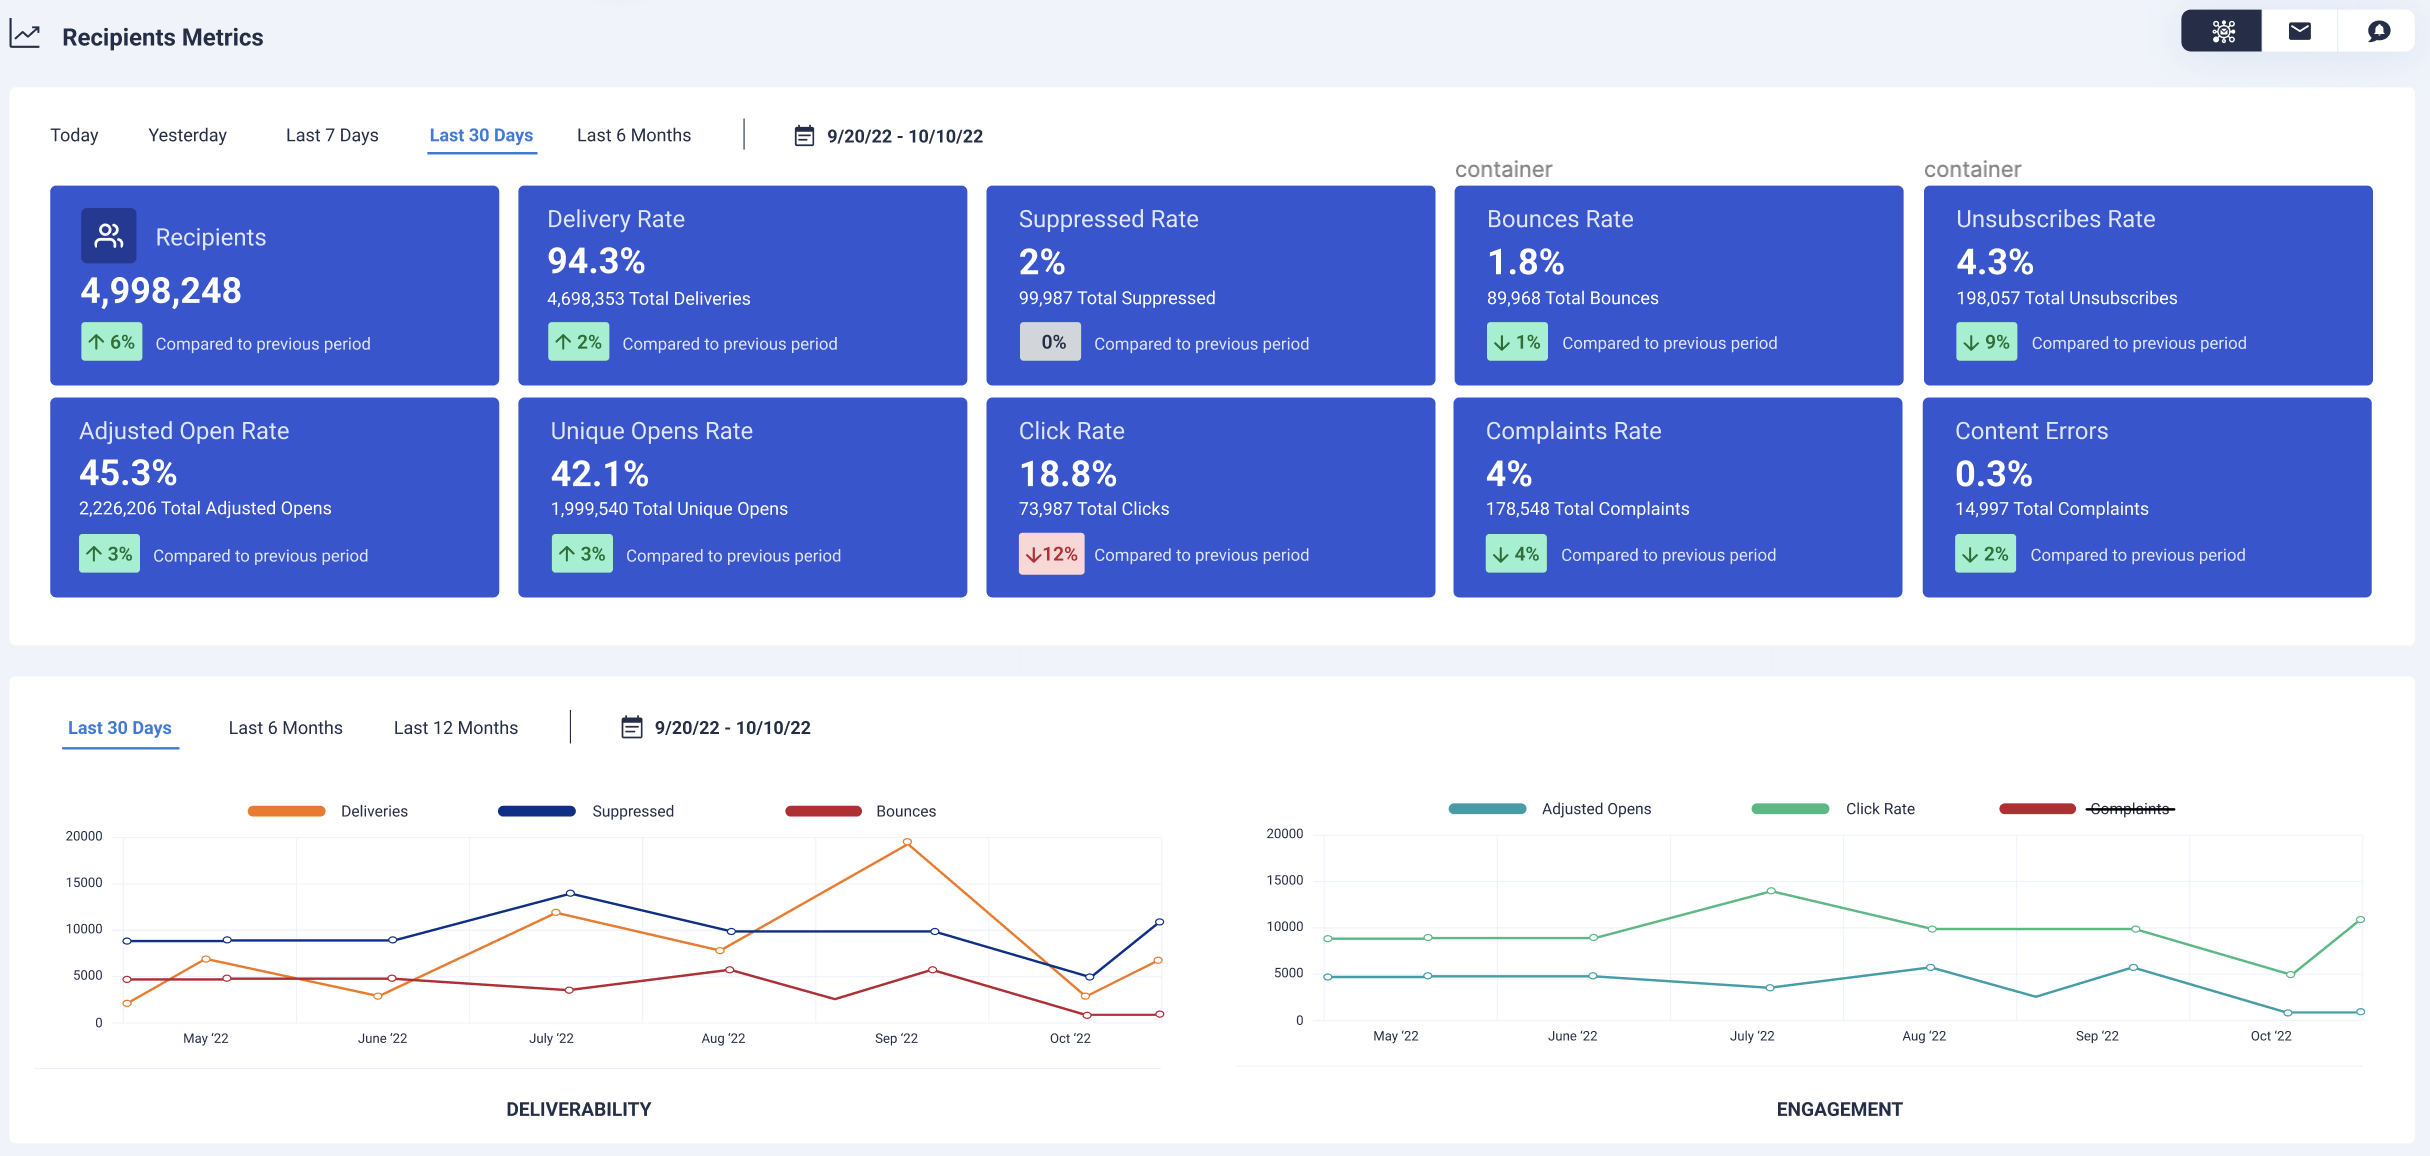
Task: Toggle the Suppressed legend series
Action: pyautogui.click(x=586, y=811)
